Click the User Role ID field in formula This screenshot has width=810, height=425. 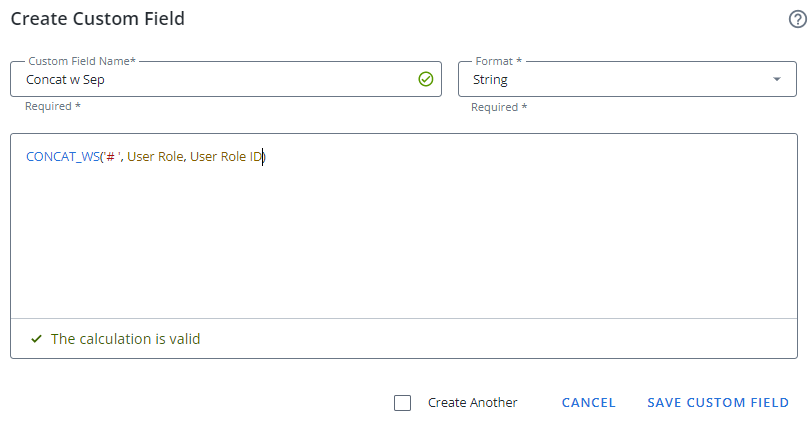226,157
